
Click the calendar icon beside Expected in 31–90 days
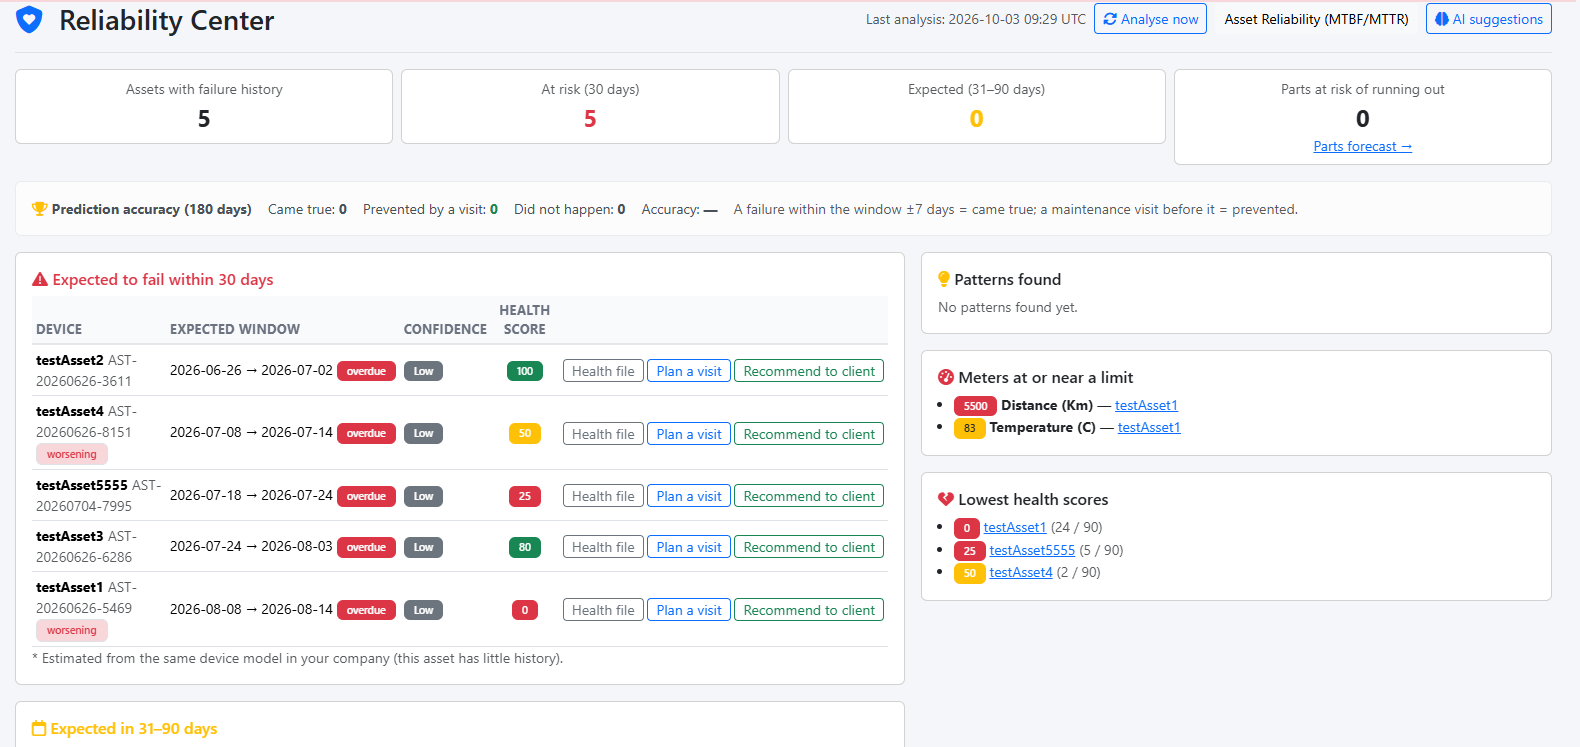[x=39, y=729]
